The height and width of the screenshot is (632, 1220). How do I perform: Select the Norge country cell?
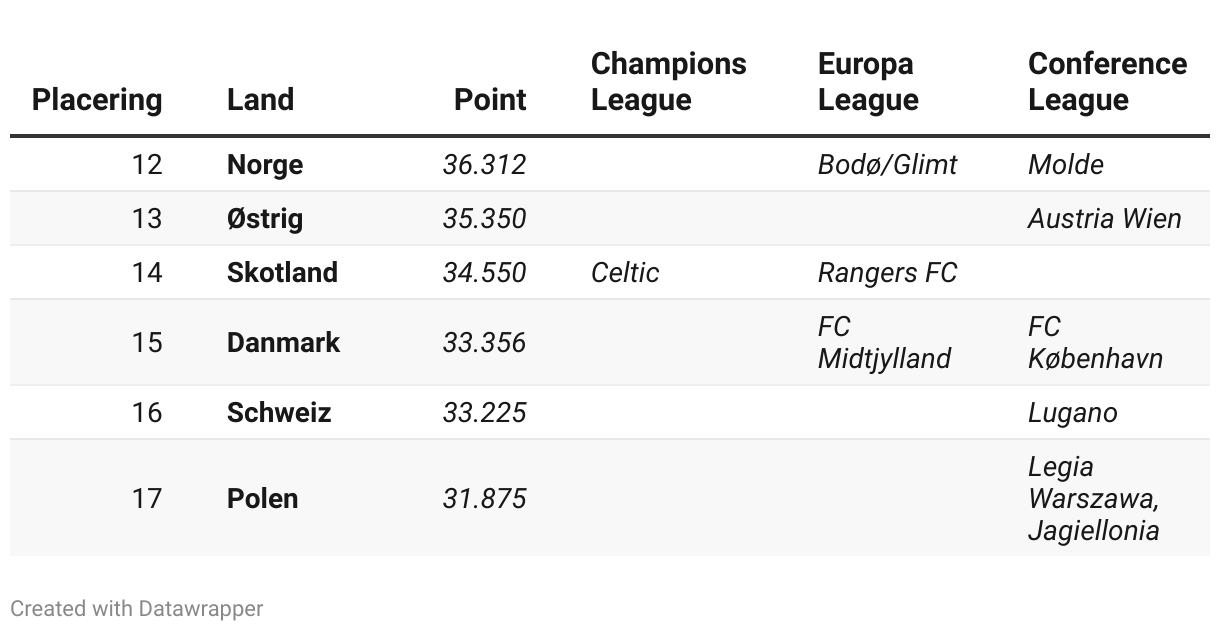pos(265,164)
